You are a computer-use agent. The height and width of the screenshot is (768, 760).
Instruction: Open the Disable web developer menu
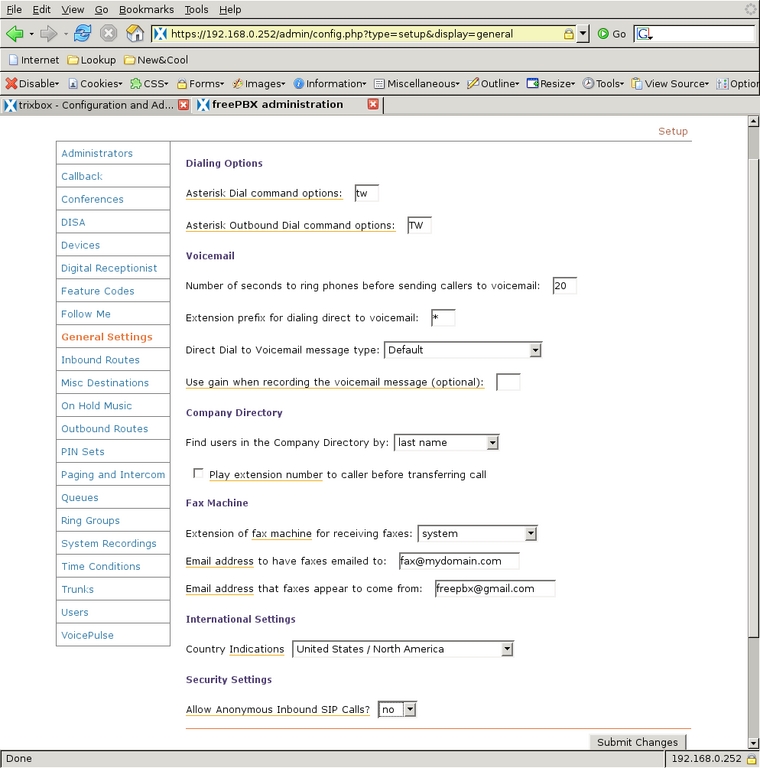[x=32, y=84]
